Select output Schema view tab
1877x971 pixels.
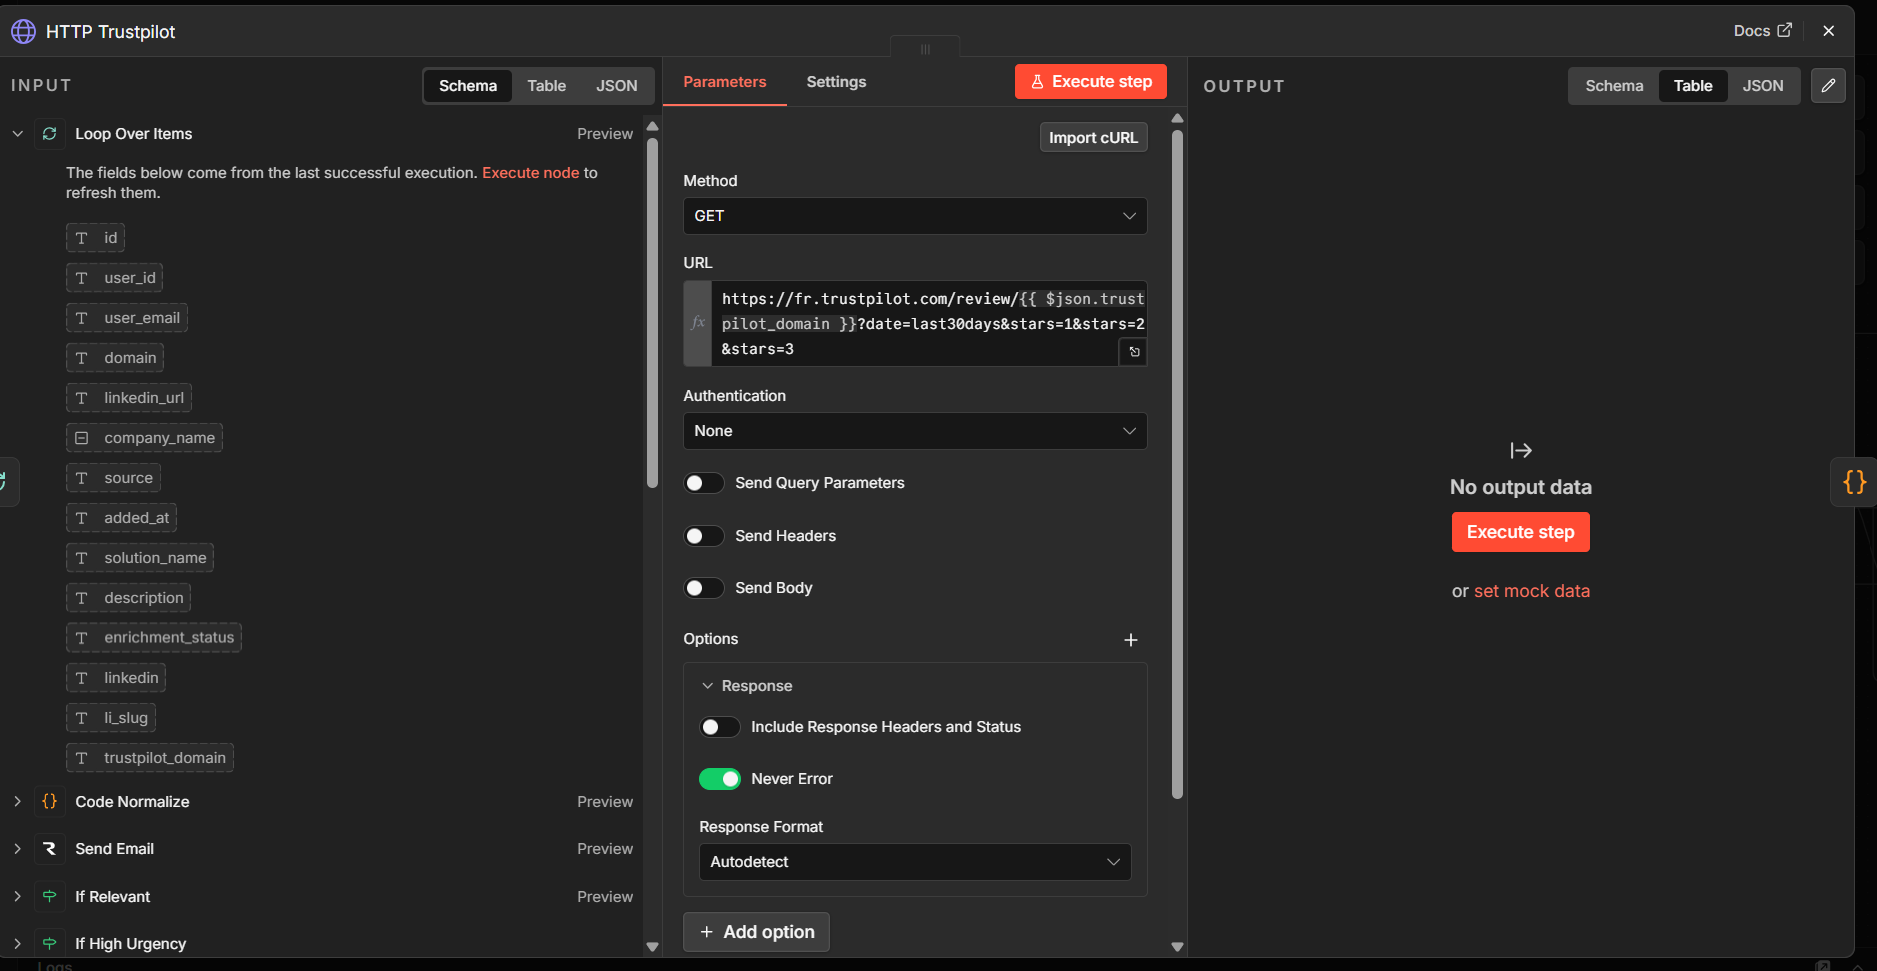[x=1614, y=86]
